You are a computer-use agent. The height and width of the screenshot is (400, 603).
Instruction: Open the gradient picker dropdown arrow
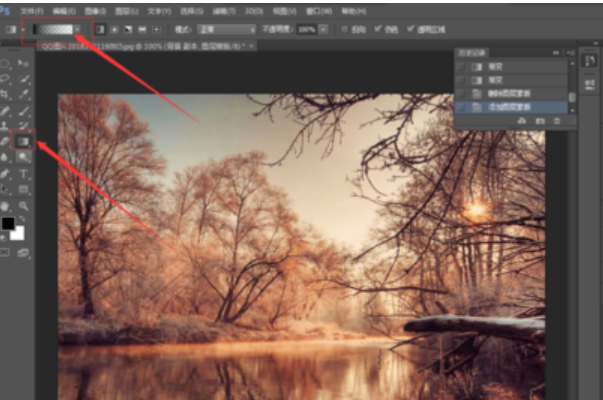(x=77, y=30)
